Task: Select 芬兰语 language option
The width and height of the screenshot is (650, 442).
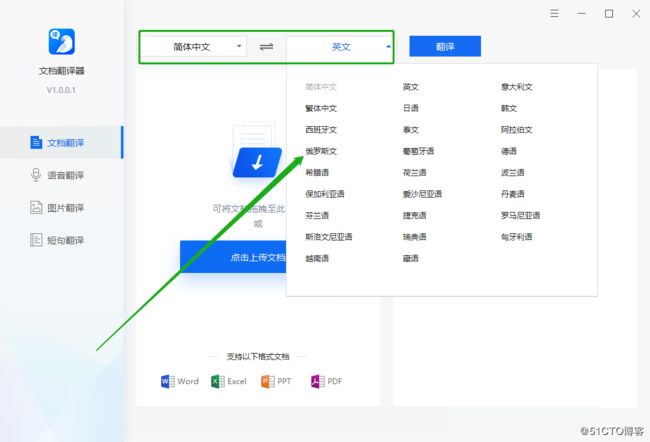Action: click(317, 216)
